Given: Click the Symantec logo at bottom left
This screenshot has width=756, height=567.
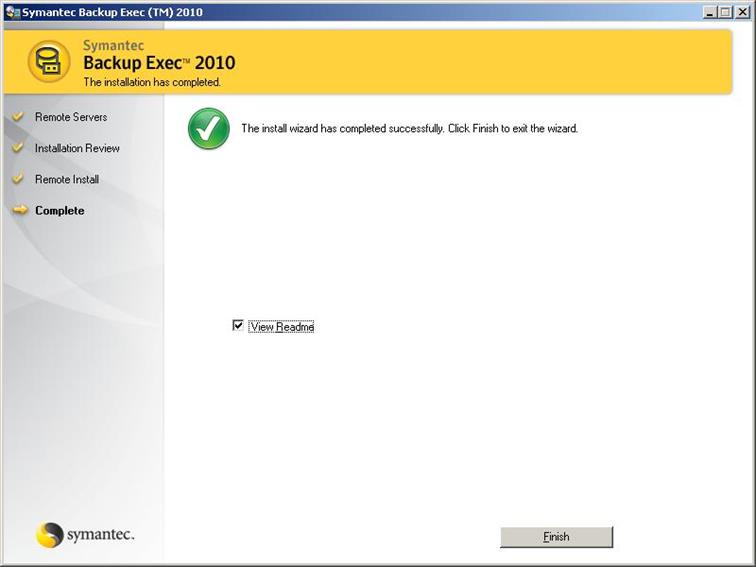Looking at the screenshot, I should (x=85, y=535).
